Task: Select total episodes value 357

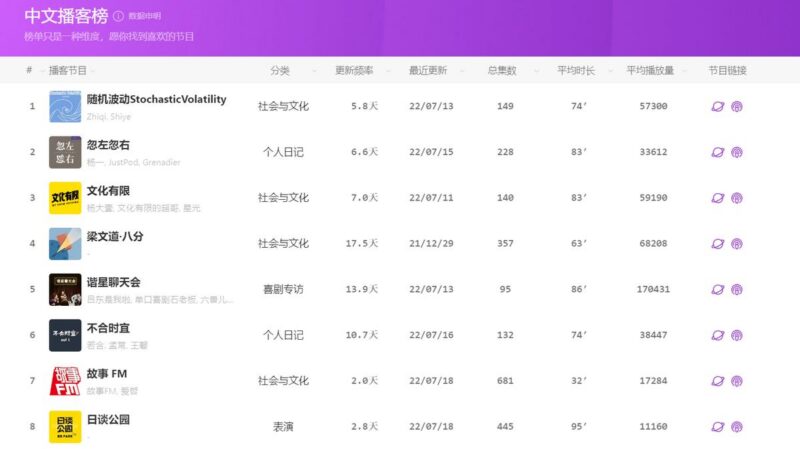Action: tap(505, 243)
